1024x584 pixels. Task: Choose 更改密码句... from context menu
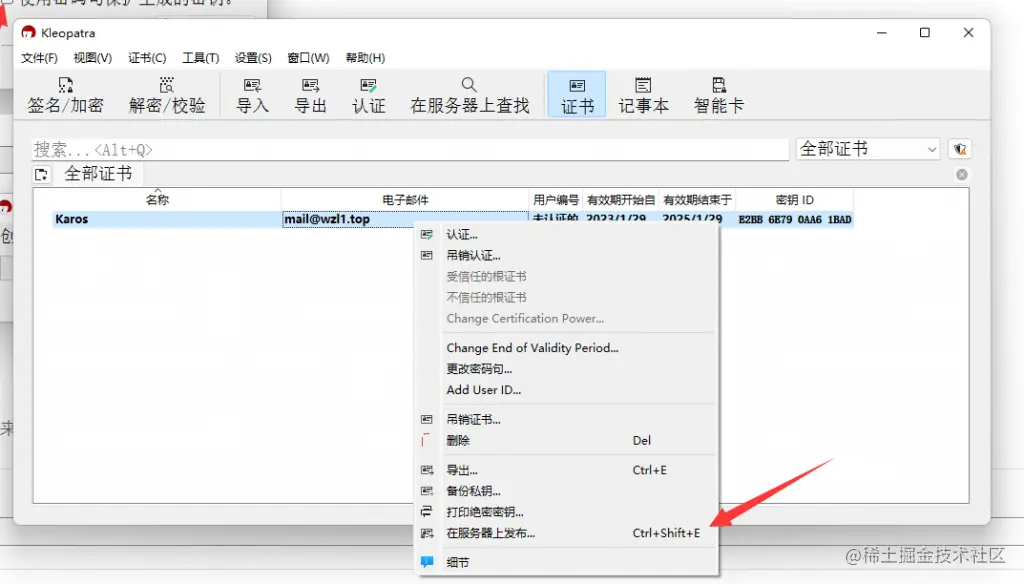(479, 369)
